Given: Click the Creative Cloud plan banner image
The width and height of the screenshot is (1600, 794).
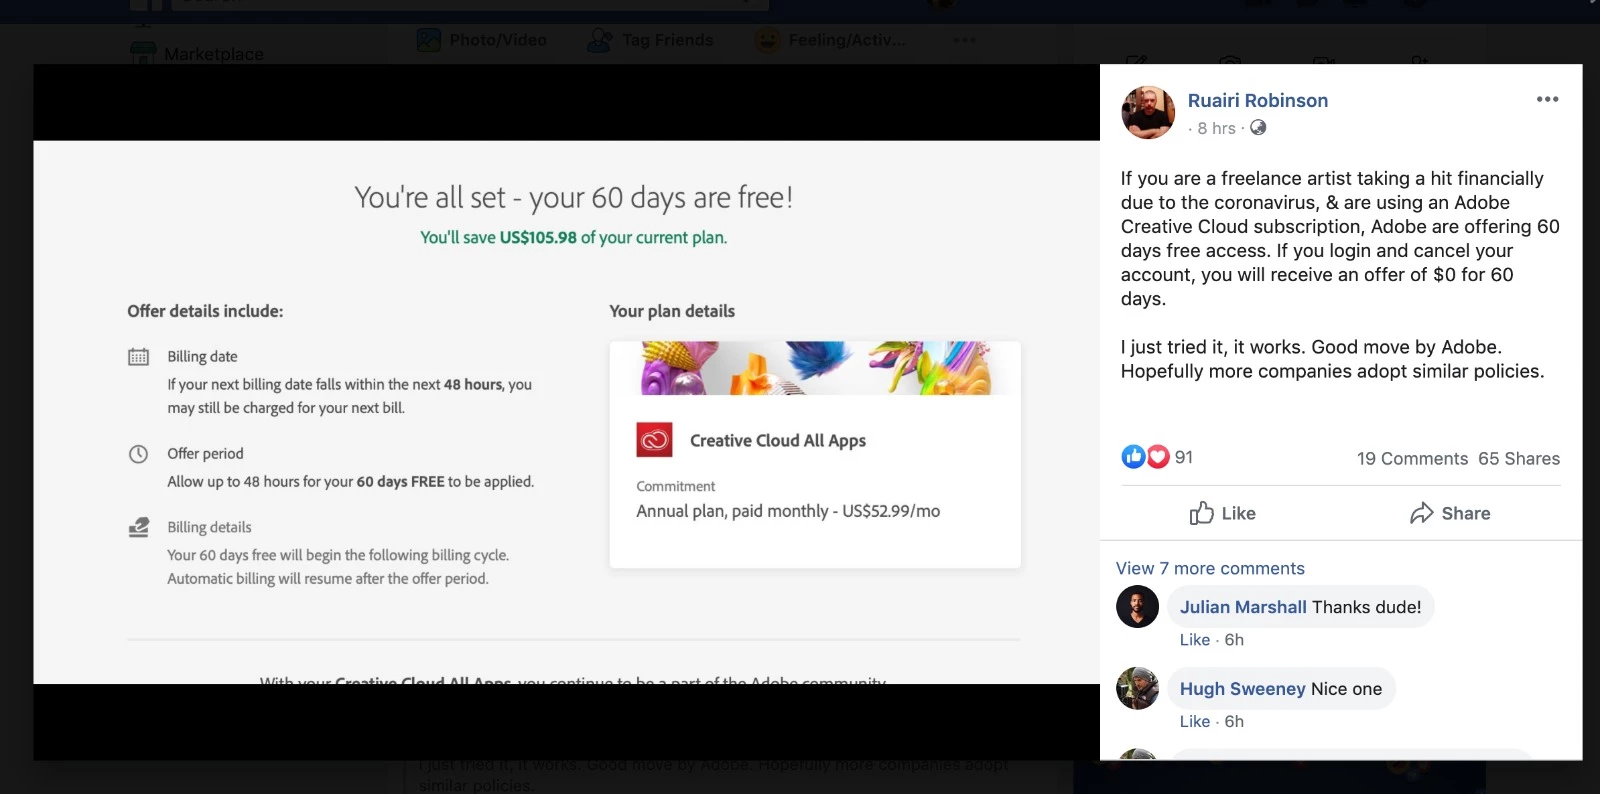Looking at the screenshot, I should [815, 368].
